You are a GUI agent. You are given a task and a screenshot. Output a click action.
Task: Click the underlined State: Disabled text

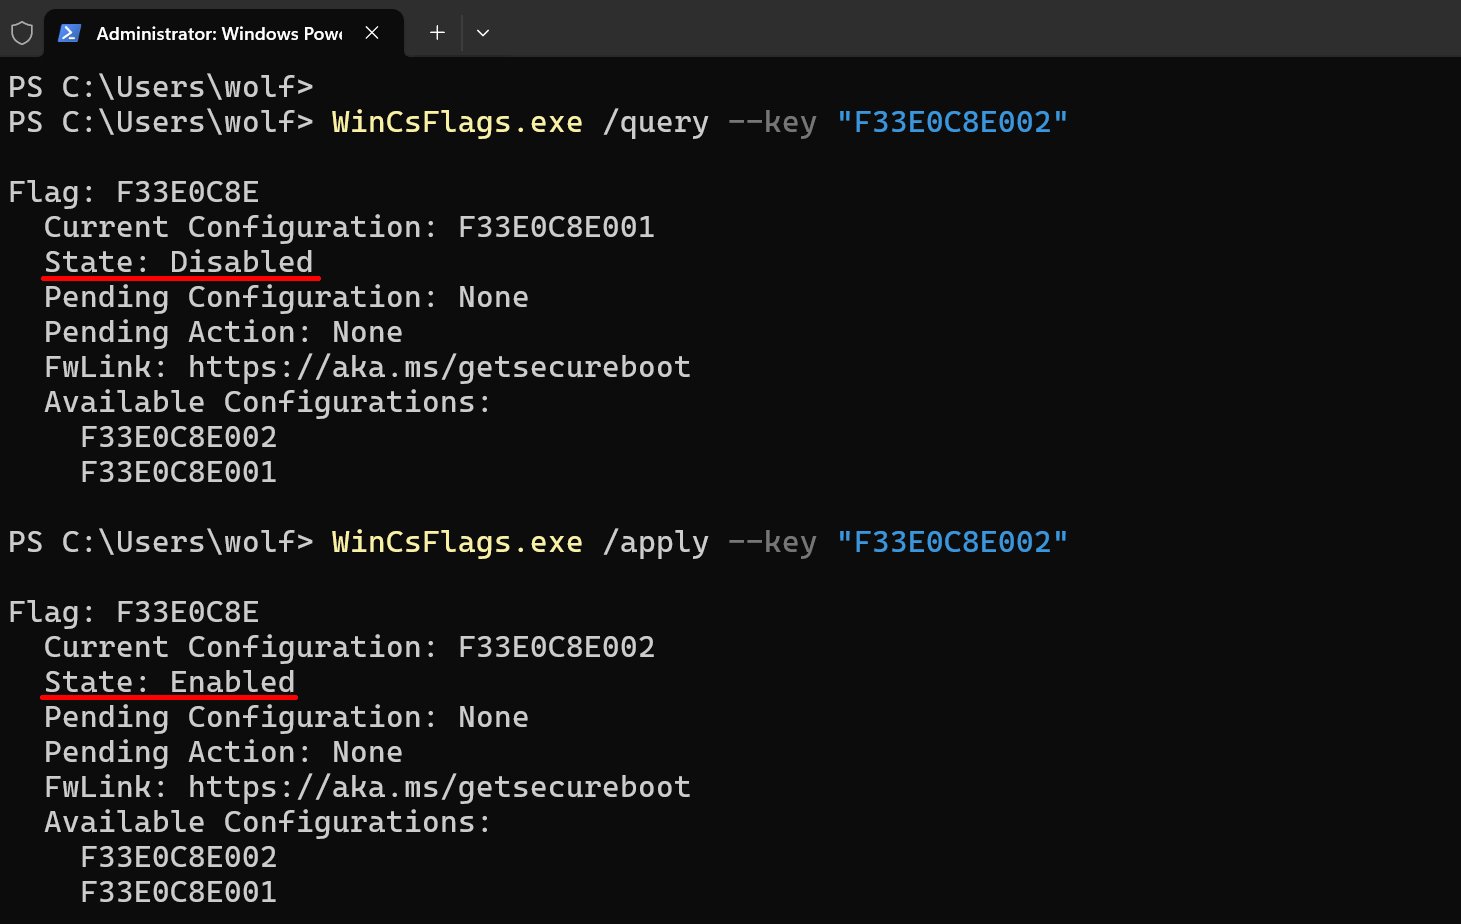(x=178, y=261)
